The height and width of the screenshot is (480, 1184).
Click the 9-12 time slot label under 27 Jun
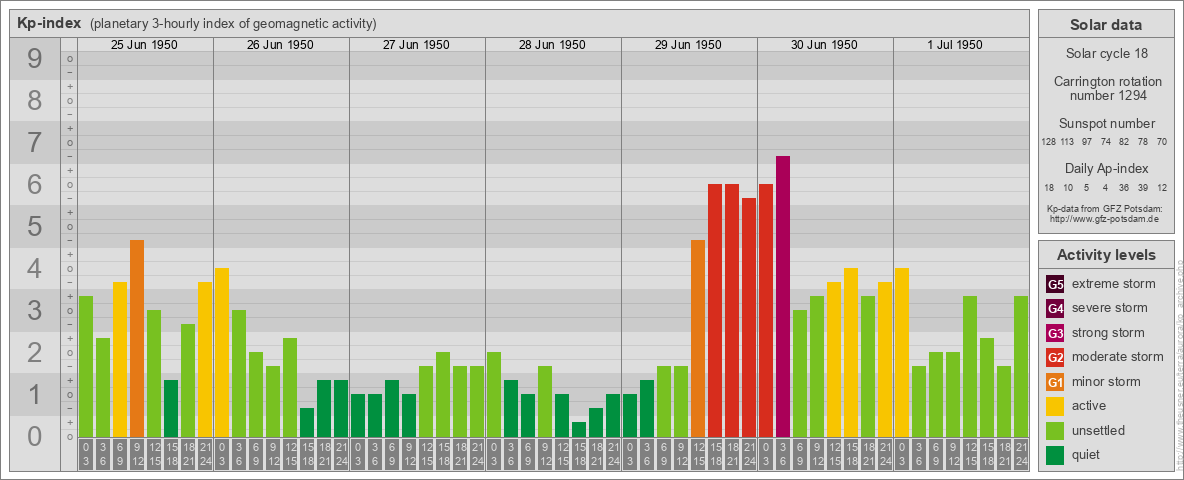(x=409, y=455)
